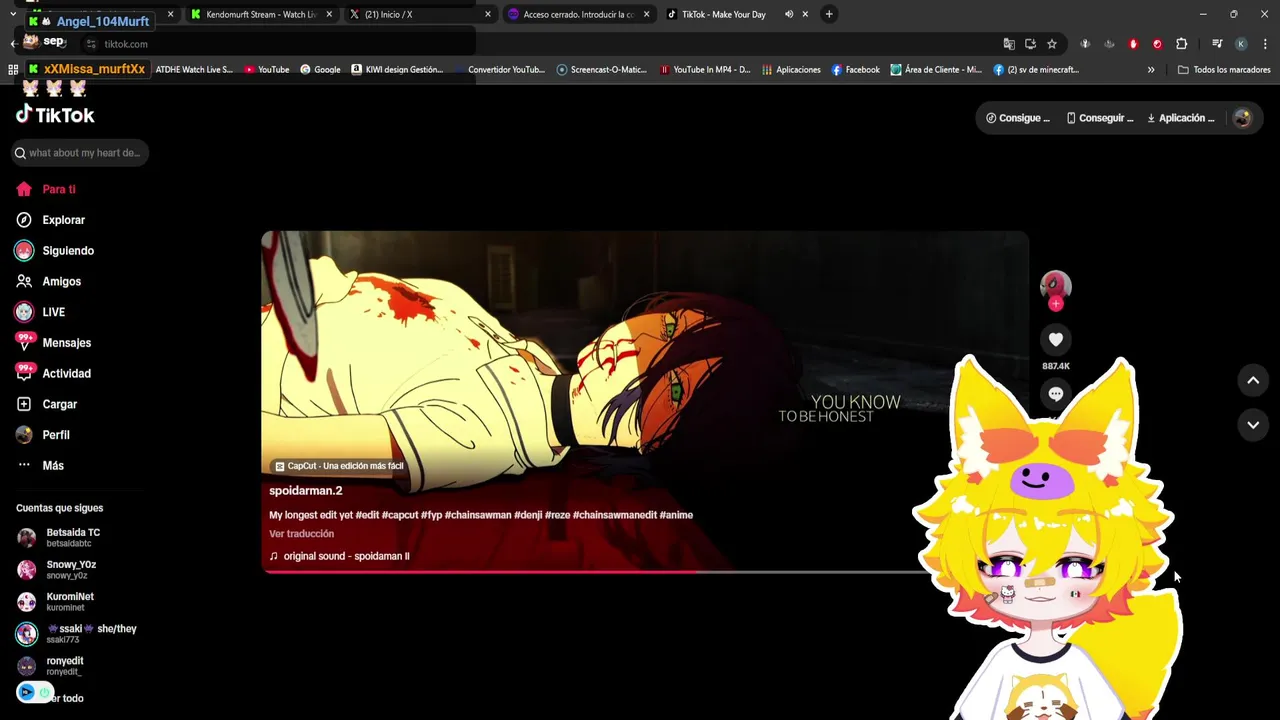Image resolution: width=1280 pixels, height=720 pixels.
Task: Open Todos los marcadores folder
Action: tap(1224, 70)
